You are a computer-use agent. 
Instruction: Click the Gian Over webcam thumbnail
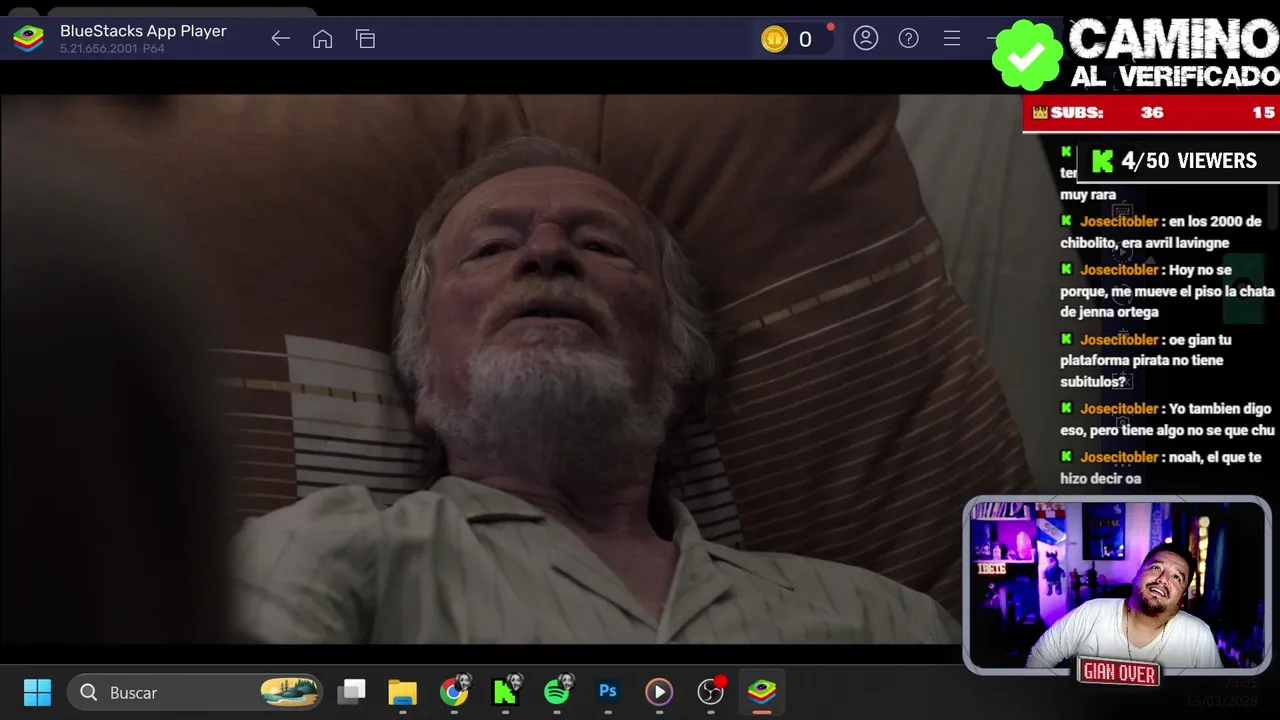[x=1117, y=586]
